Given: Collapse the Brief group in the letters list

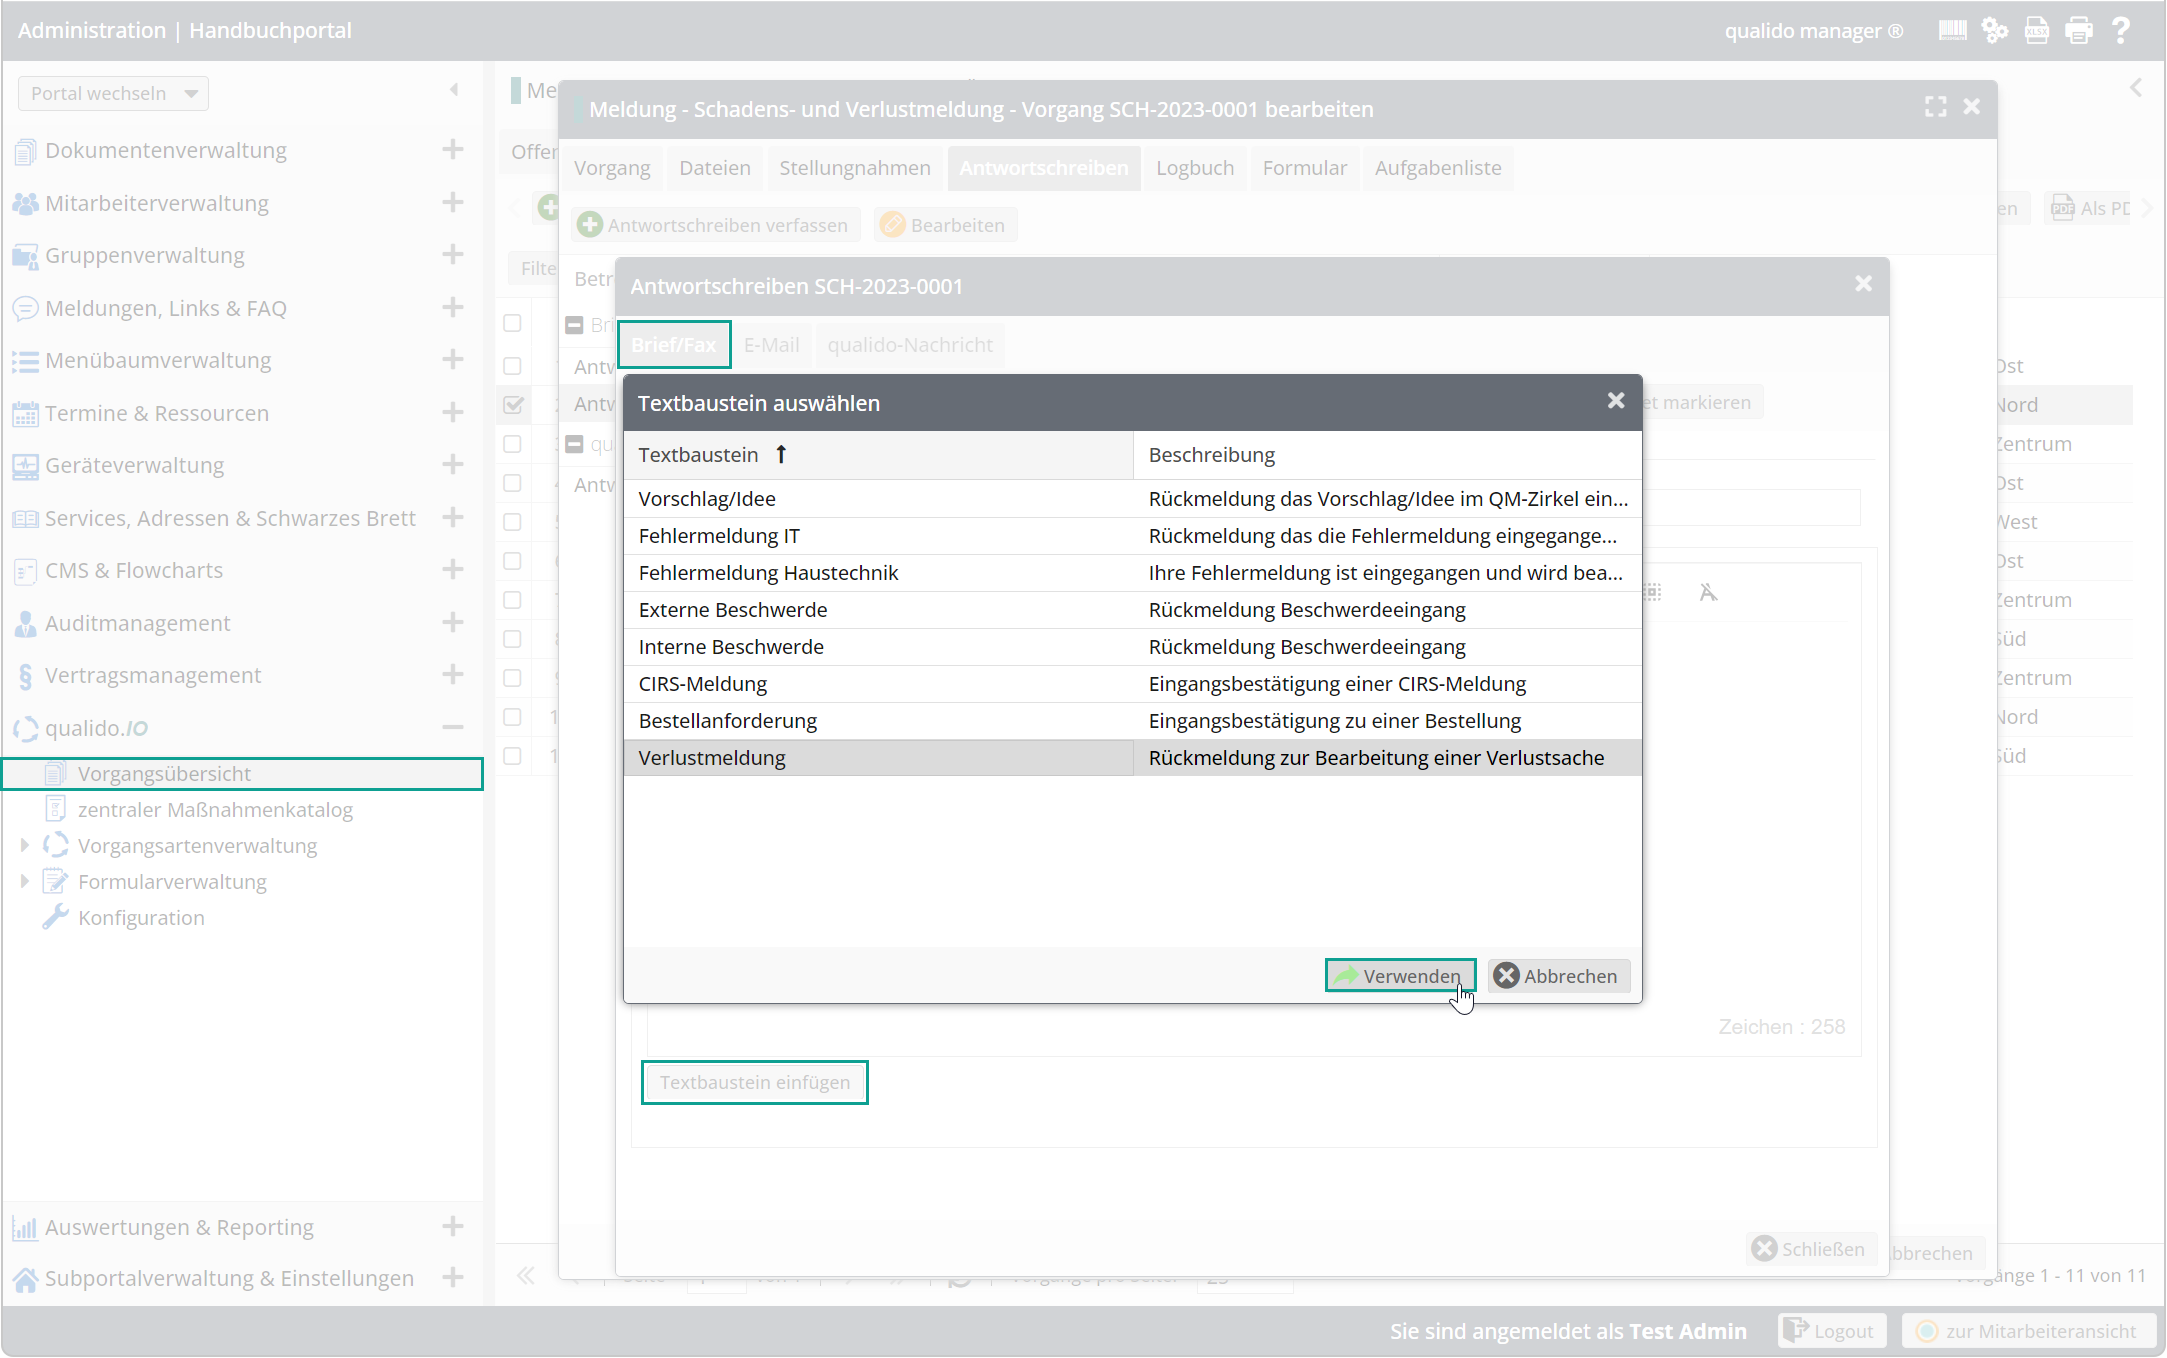Looking at the screenshot, I should point(574,325).
